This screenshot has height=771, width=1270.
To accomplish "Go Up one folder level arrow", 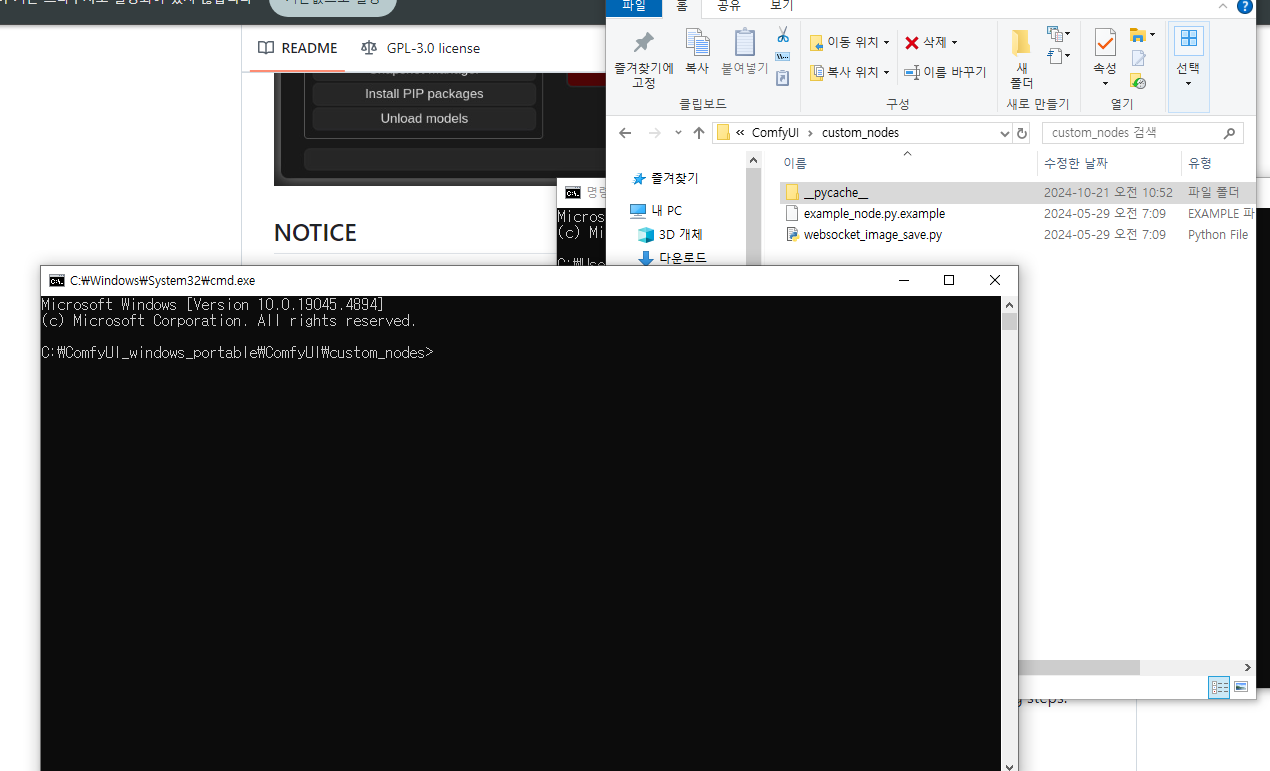I will [x=699, y=133].
